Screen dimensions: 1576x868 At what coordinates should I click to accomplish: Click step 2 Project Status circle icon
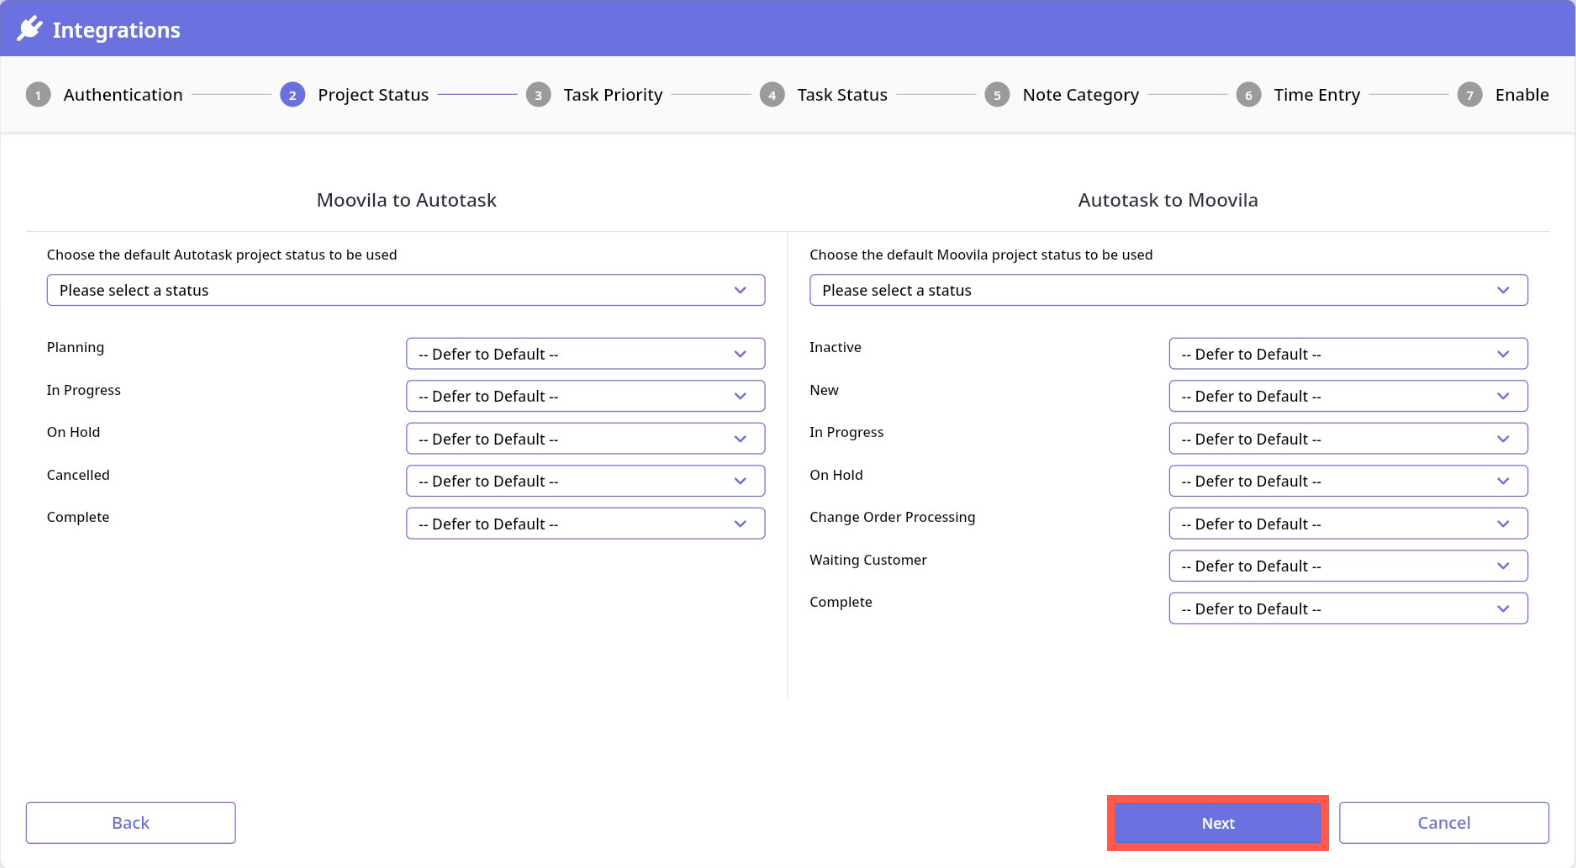(292, 95)
